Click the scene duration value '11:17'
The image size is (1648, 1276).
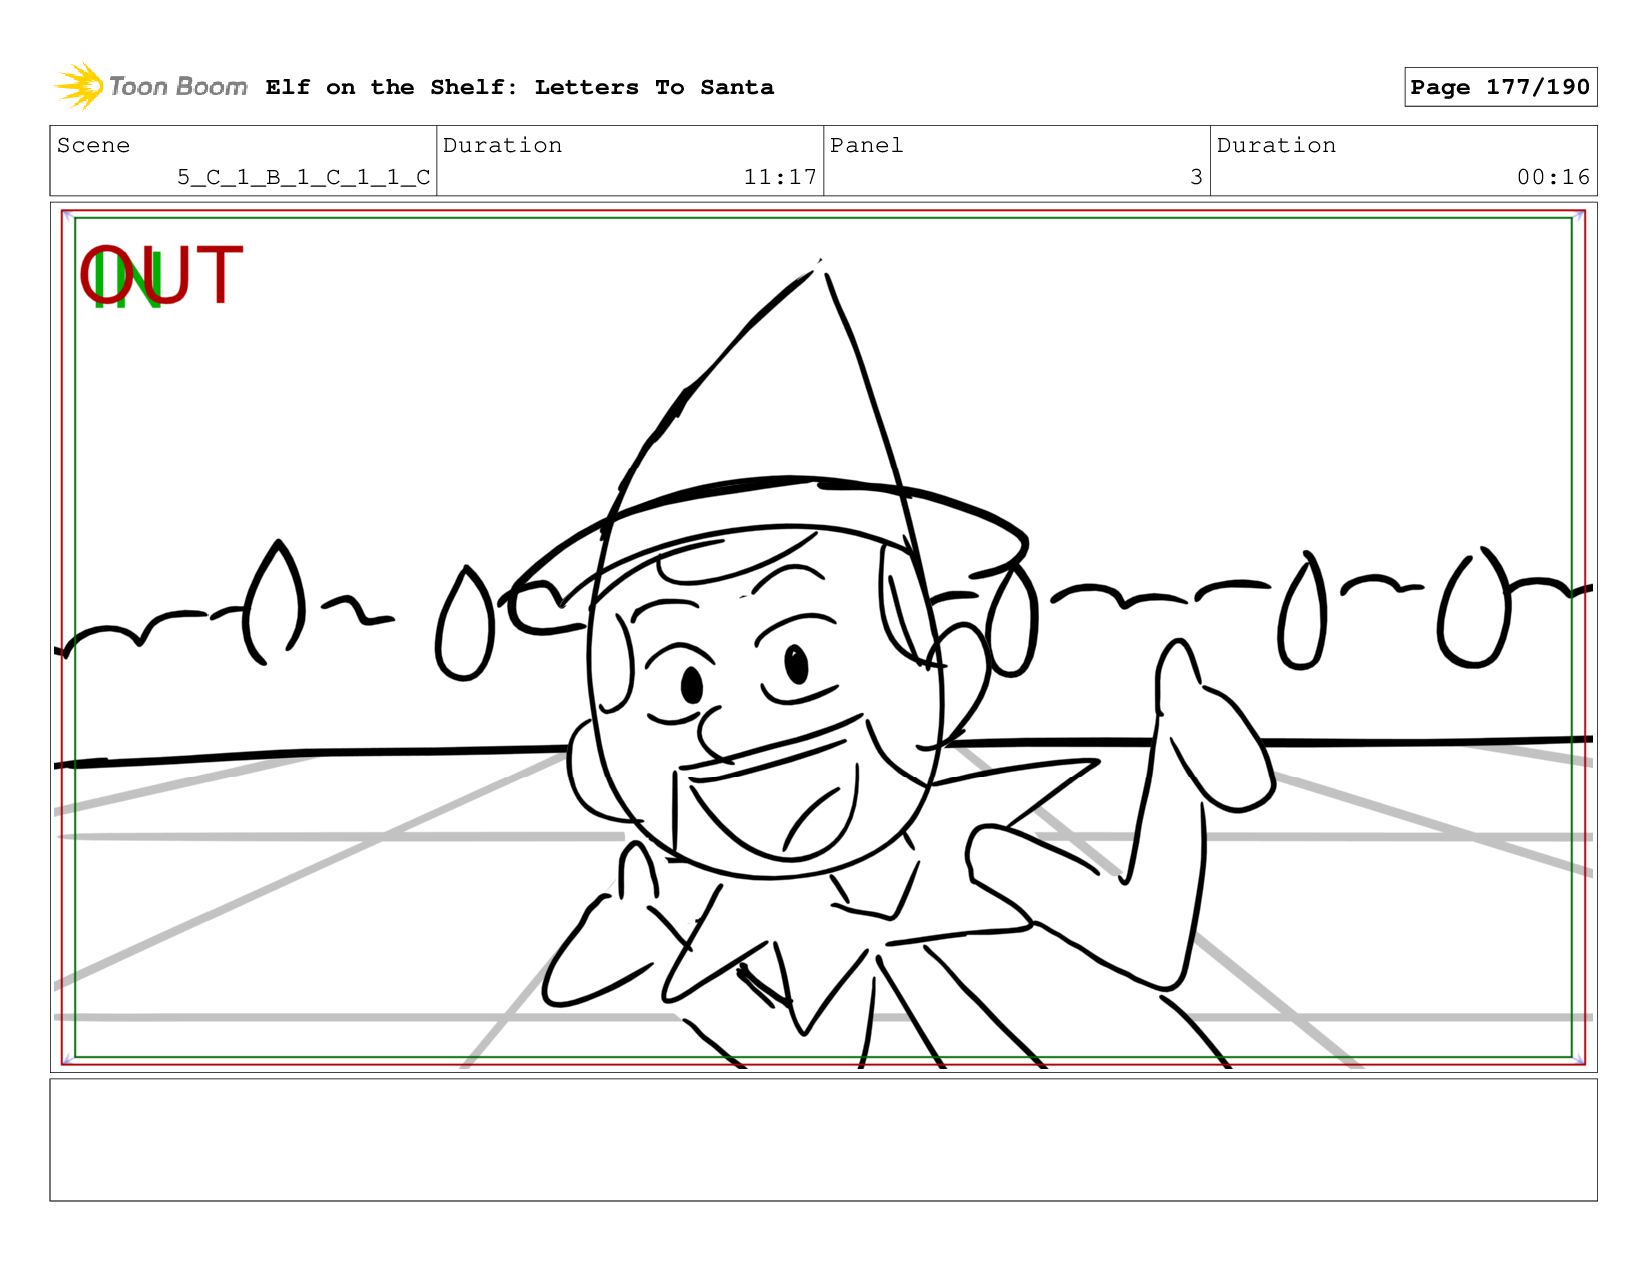coord(780,177)
